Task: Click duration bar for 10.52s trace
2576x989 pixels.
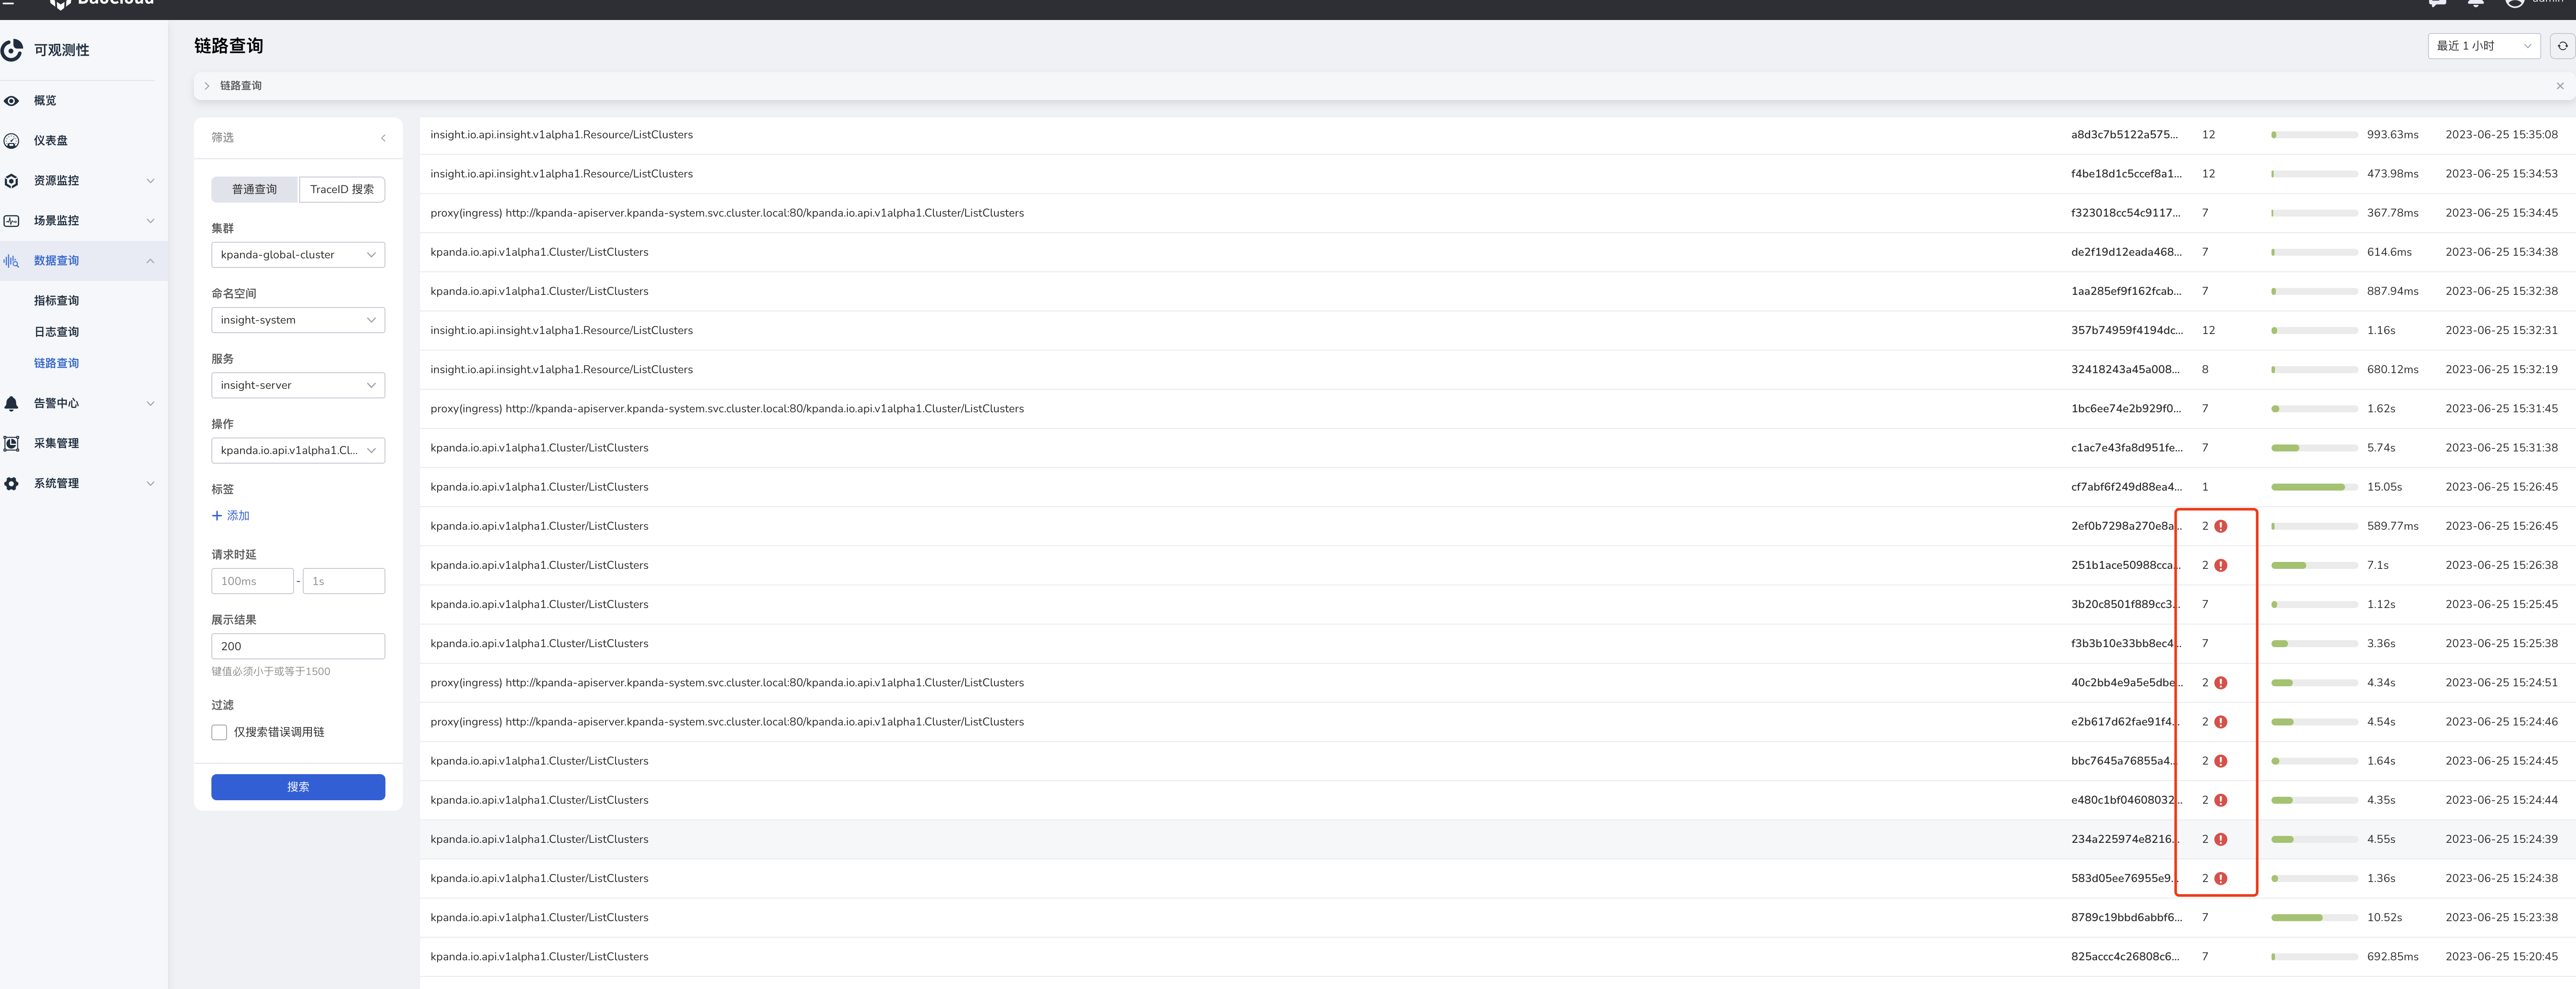Action: [2314, 918]
